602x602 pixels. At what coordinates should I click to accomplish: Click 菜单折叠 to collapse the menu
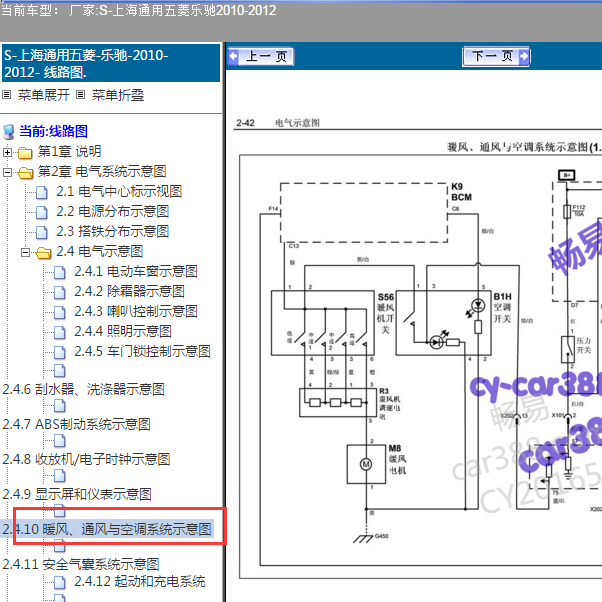(117, 95)
